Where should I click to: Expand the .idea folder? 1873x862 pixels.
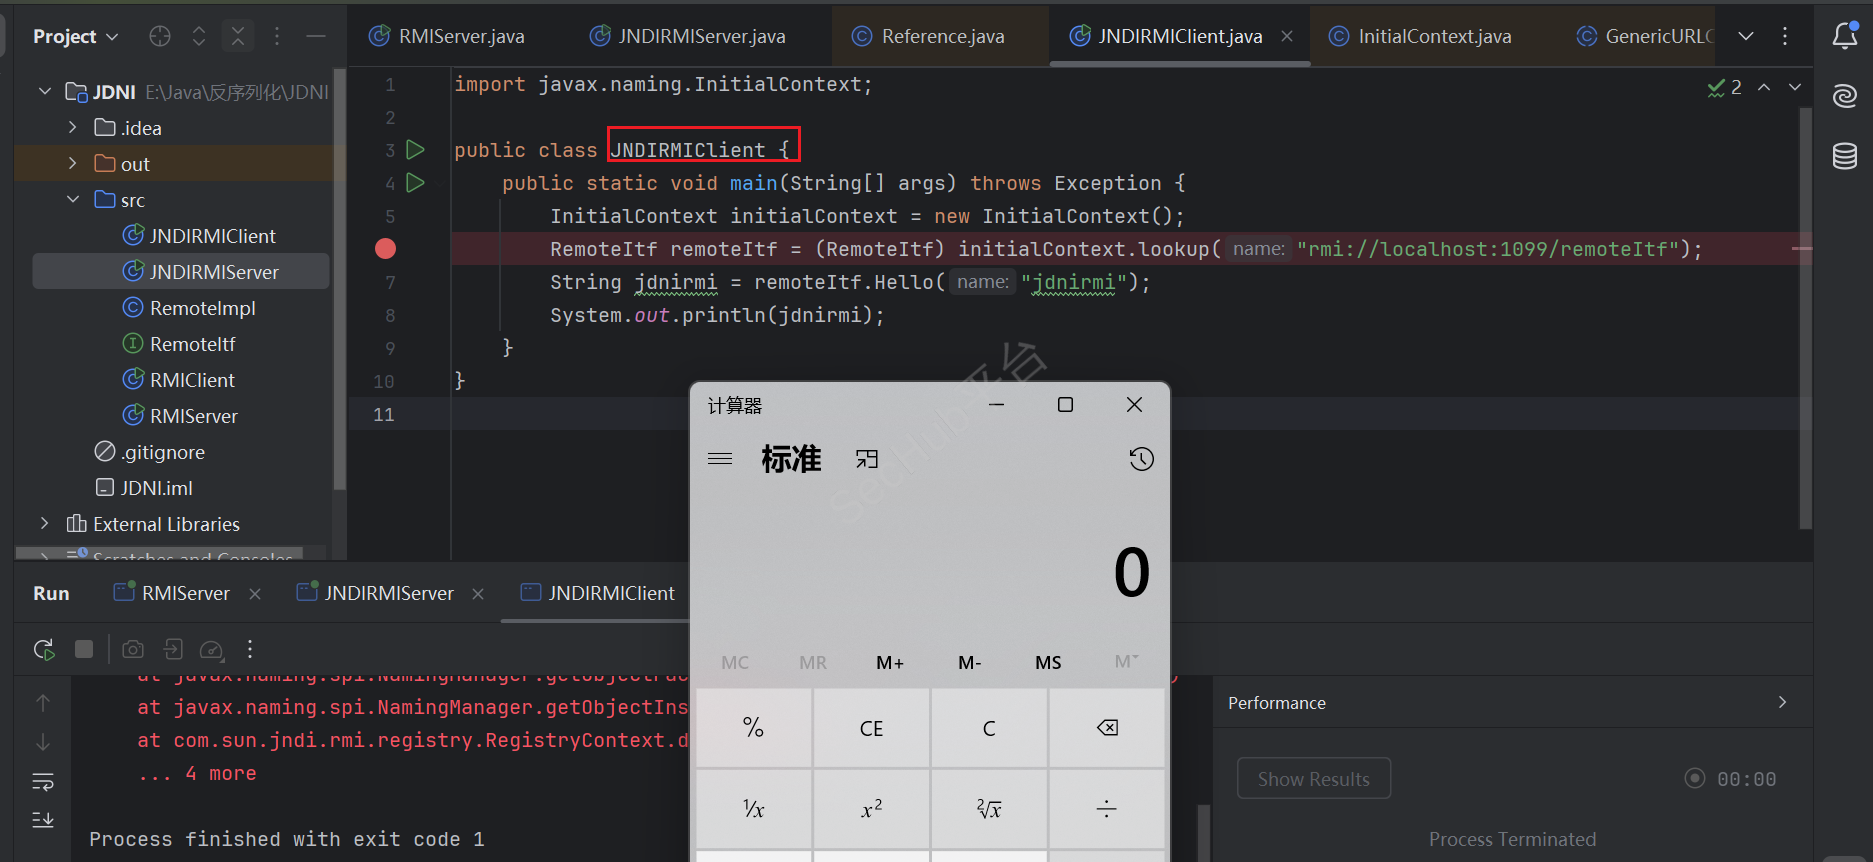tap(72, 128)
